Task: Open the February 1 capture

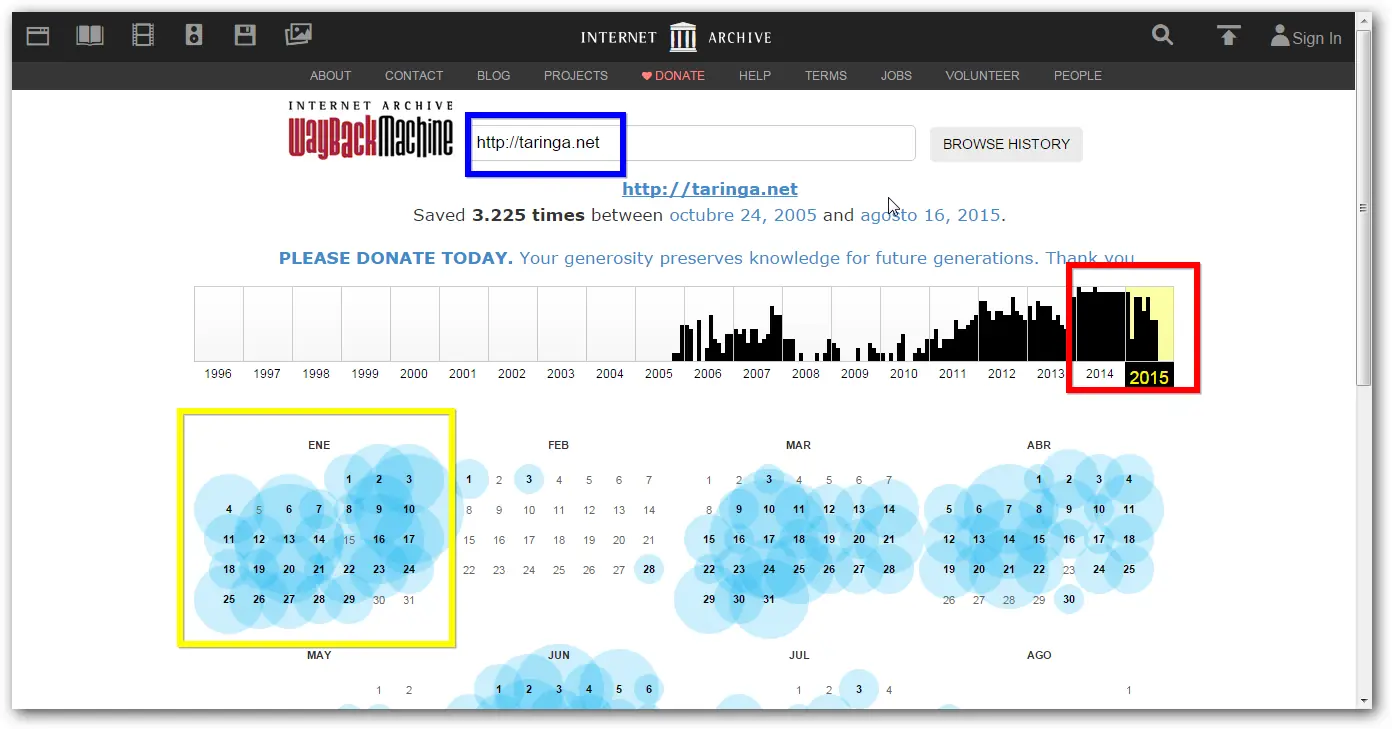Action: tap(469, 480)
